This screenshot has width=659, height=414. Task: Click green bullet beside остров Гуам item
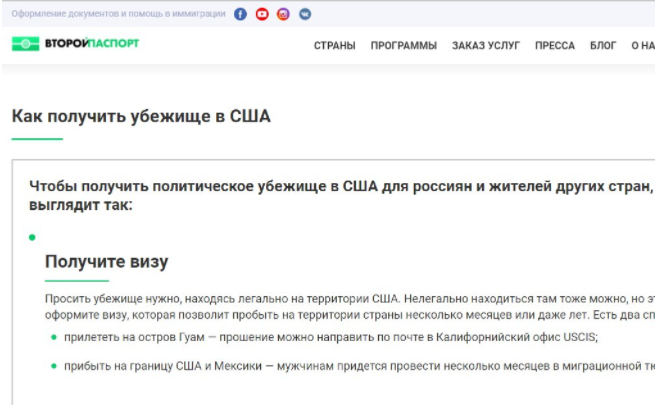point(54,338)
